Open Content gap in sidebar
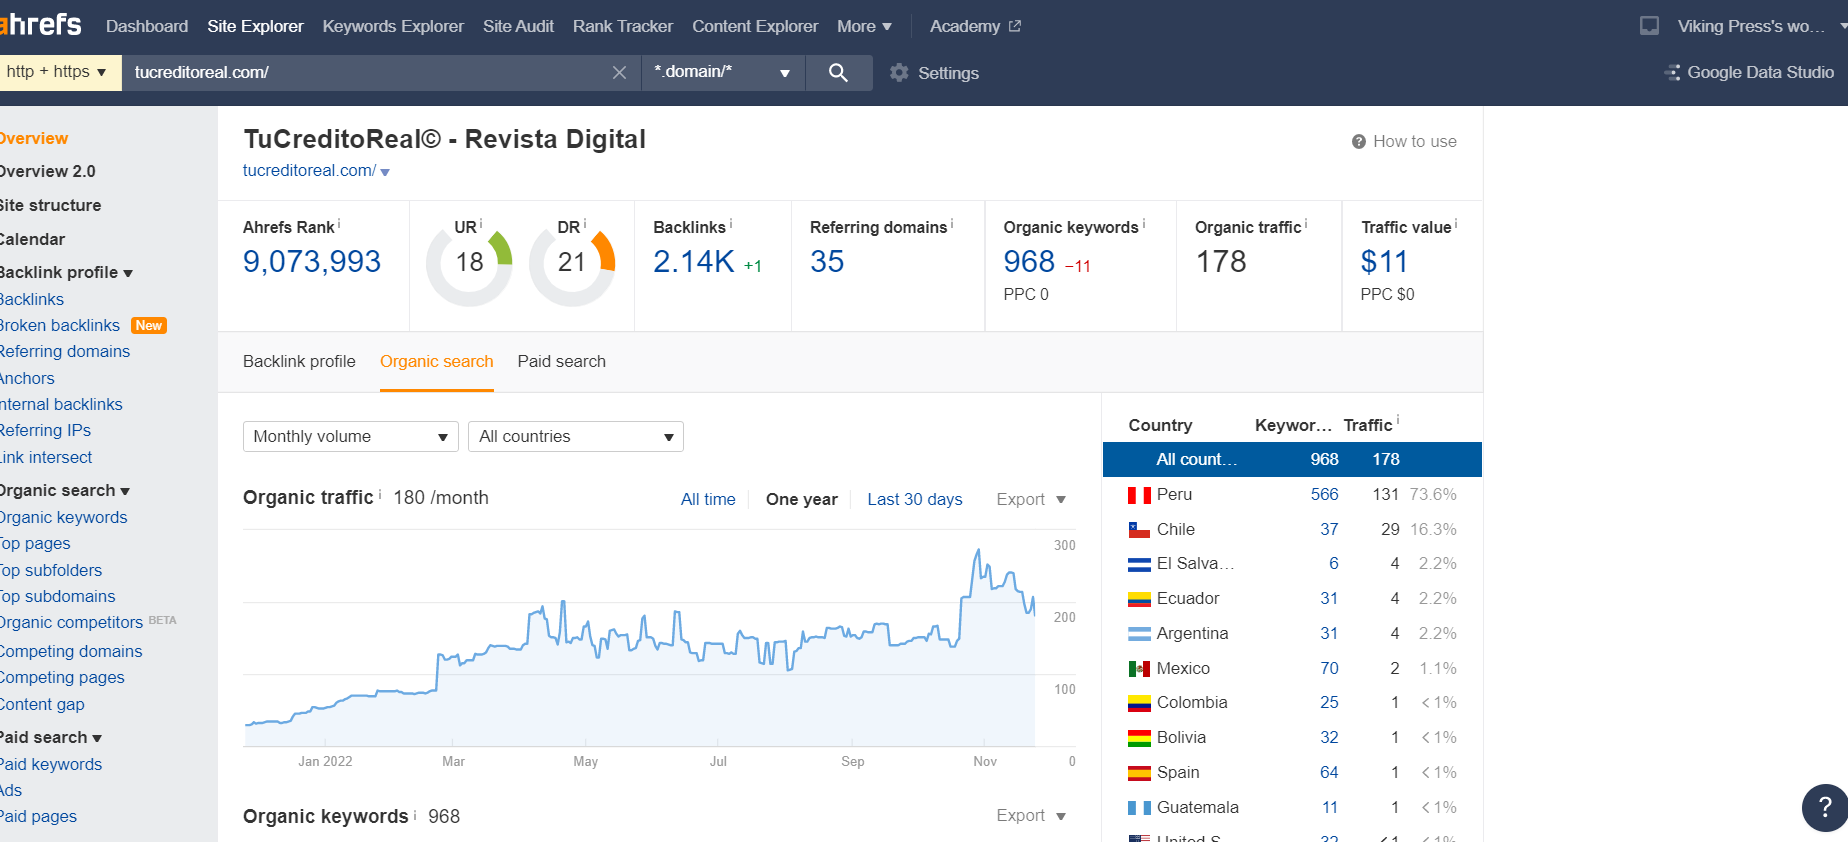 pyautogui.click(x=42, y=704)
